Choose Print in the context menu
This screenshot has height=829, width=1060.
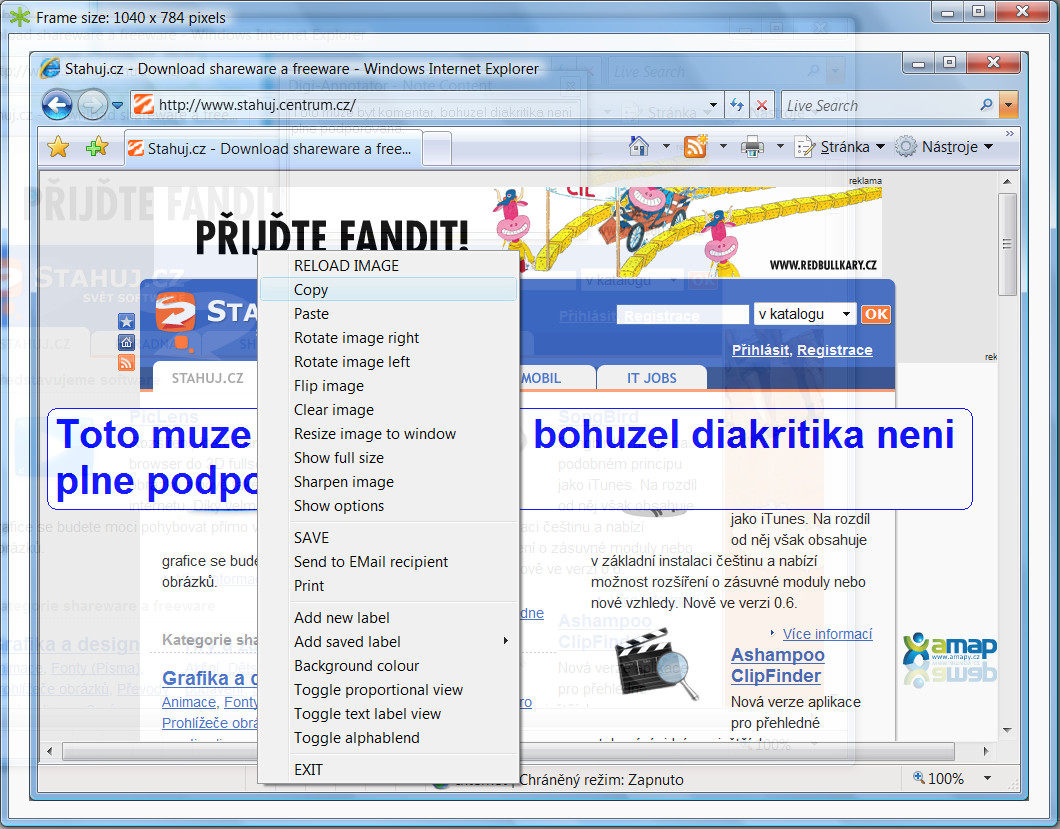point(388,586)
